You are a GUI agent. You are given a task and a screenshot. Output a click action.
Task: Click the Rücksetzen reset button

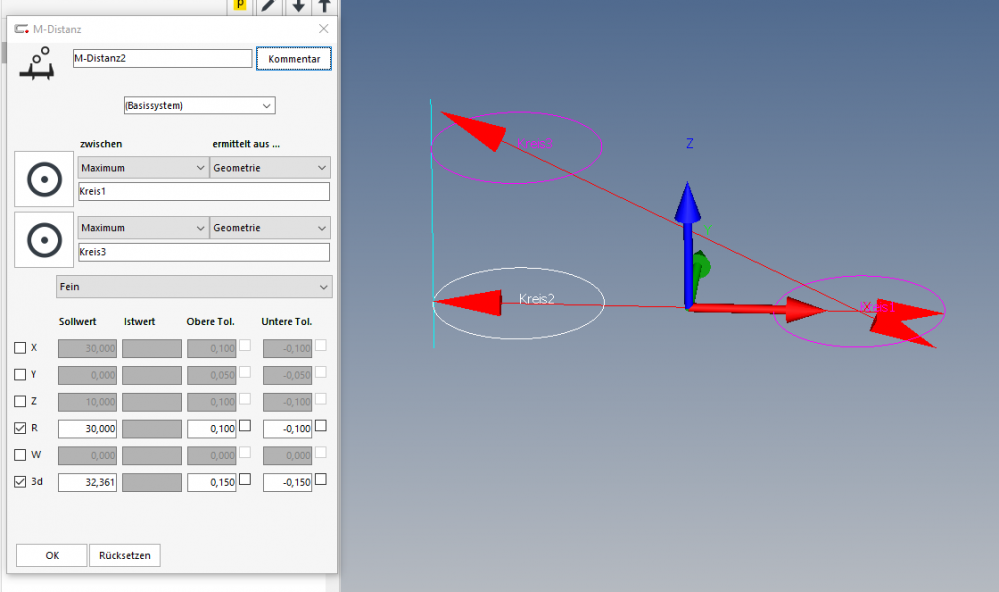tap(125, 556)
